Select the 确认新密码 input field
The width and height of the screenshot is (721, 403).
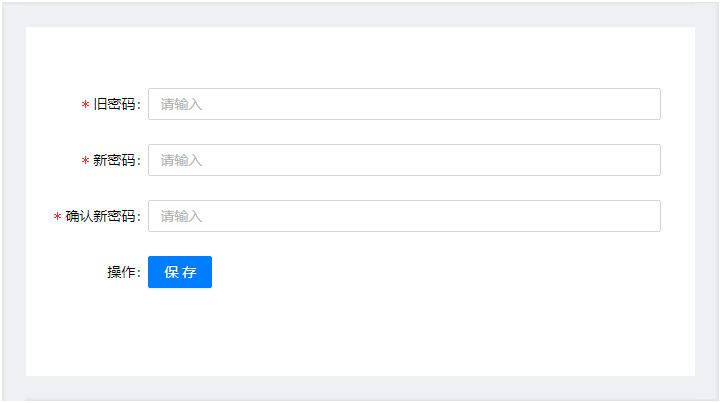[404, 216]
